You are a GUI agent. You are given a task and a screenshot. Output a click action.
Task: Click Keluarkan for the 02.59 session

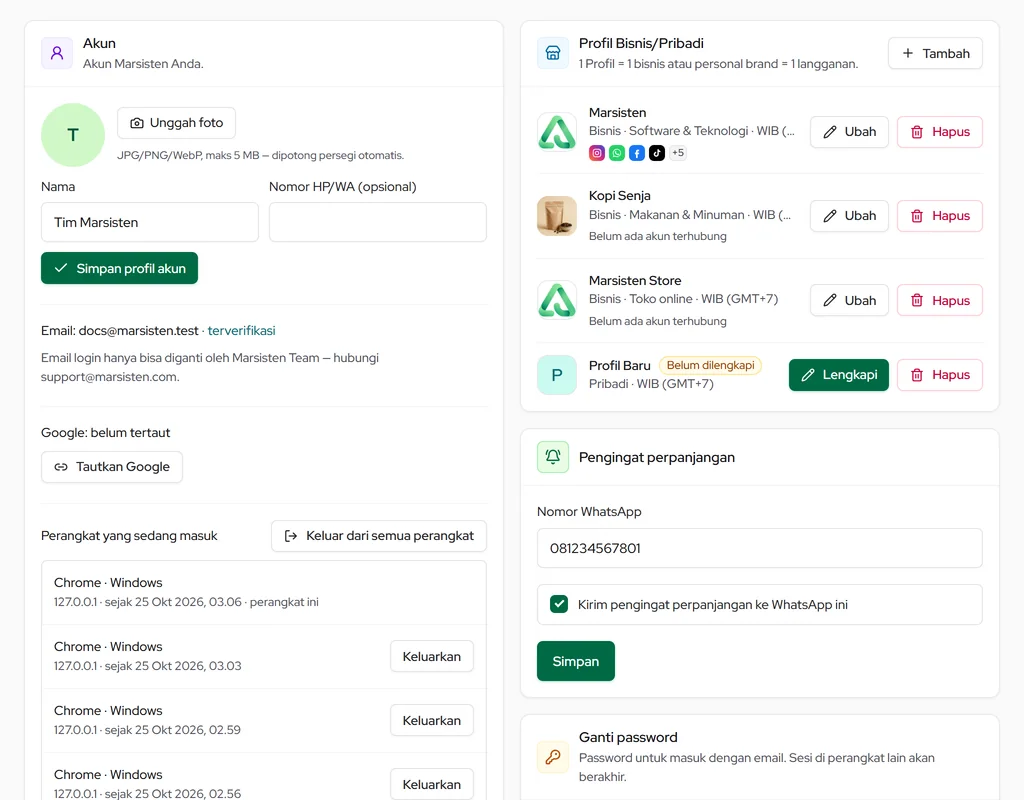(x=432, y=720)
